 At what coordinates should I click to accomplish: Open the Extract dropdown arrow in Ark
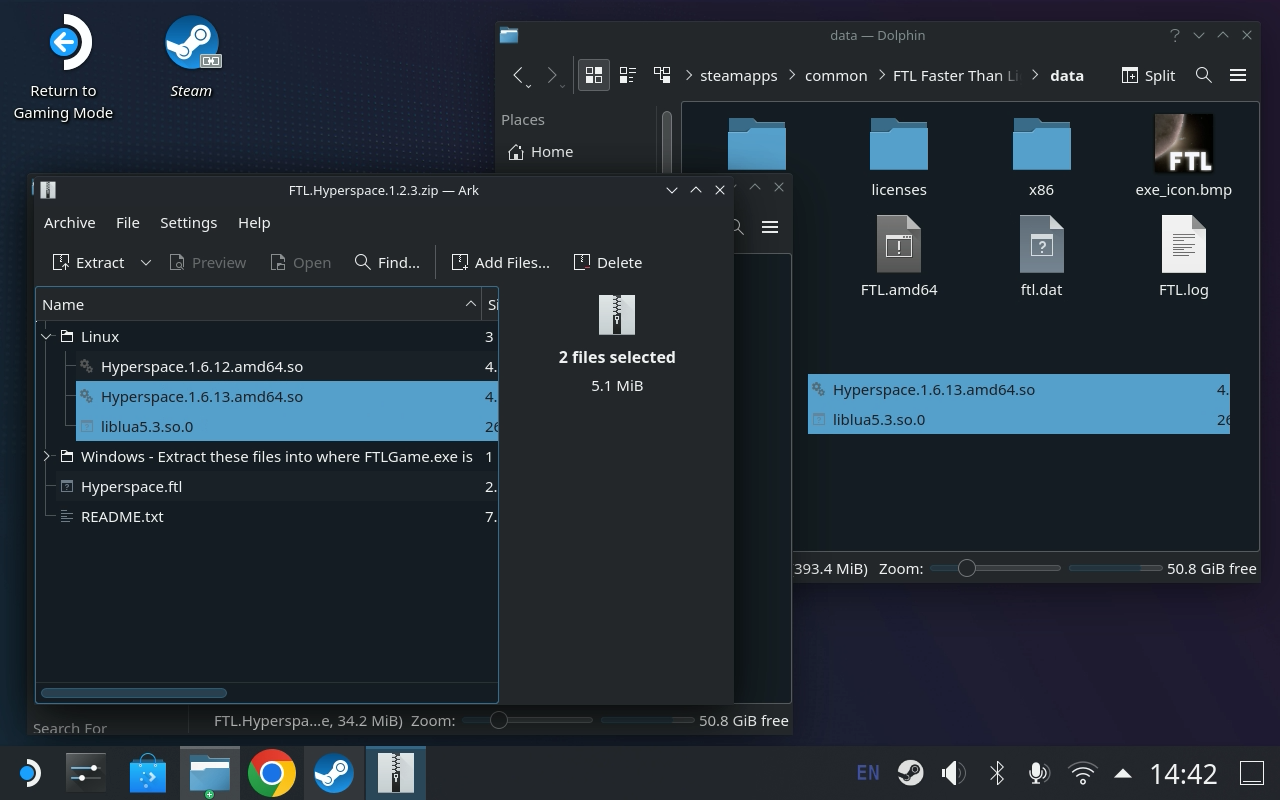(146, 262)
